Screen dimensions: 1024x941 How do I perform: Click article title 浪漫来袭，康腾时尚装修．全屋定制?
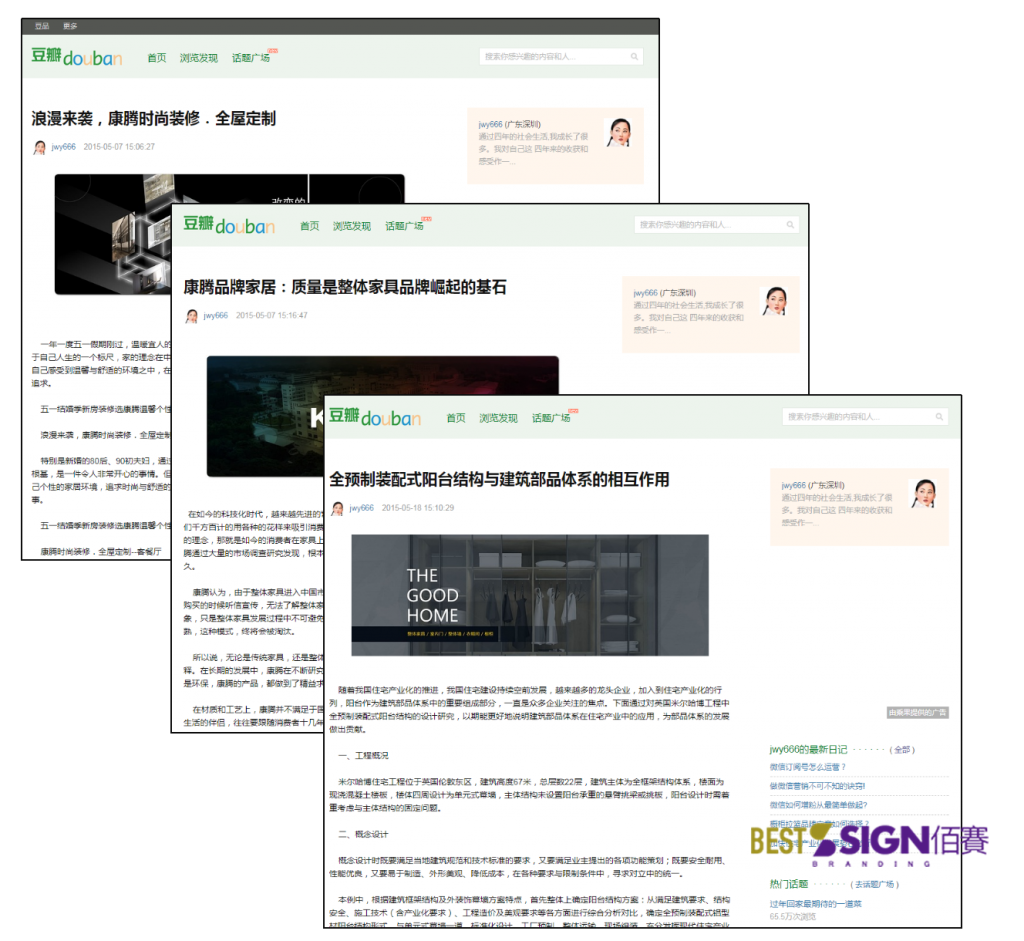pyautogui.click(x=153, y=119)
